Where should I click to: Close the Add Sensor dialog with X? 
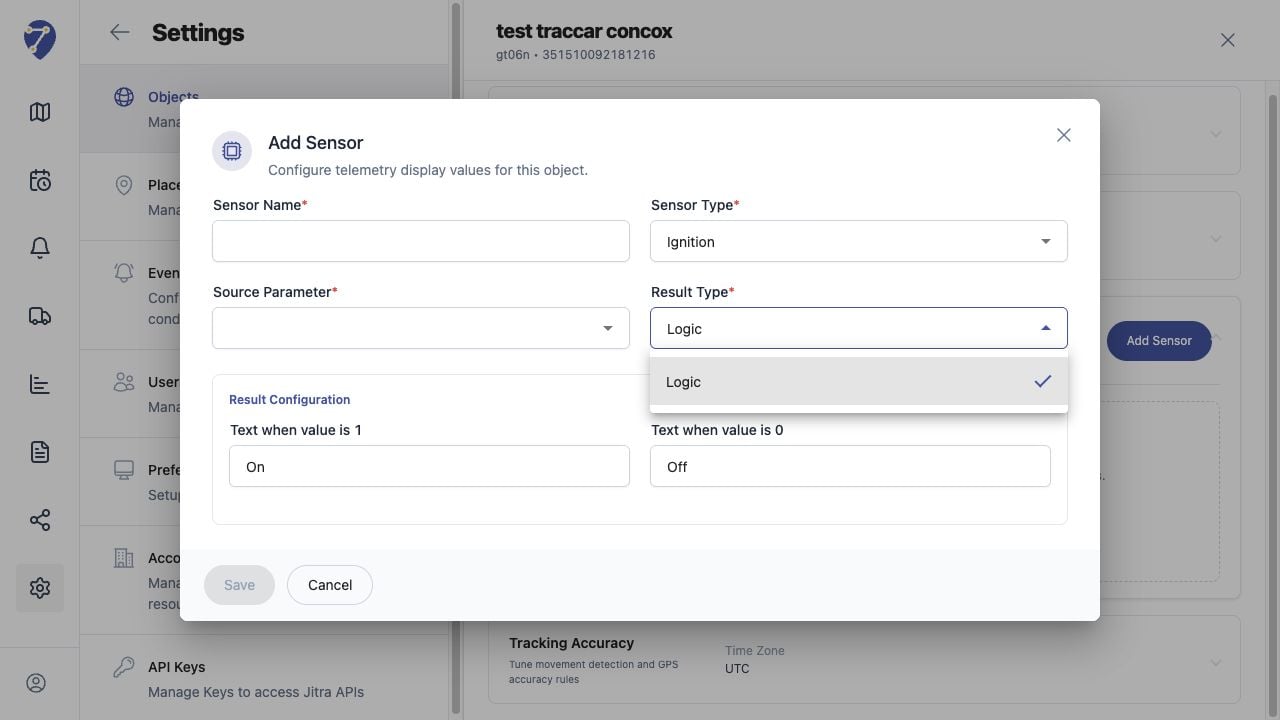(x=1064, y=135)
